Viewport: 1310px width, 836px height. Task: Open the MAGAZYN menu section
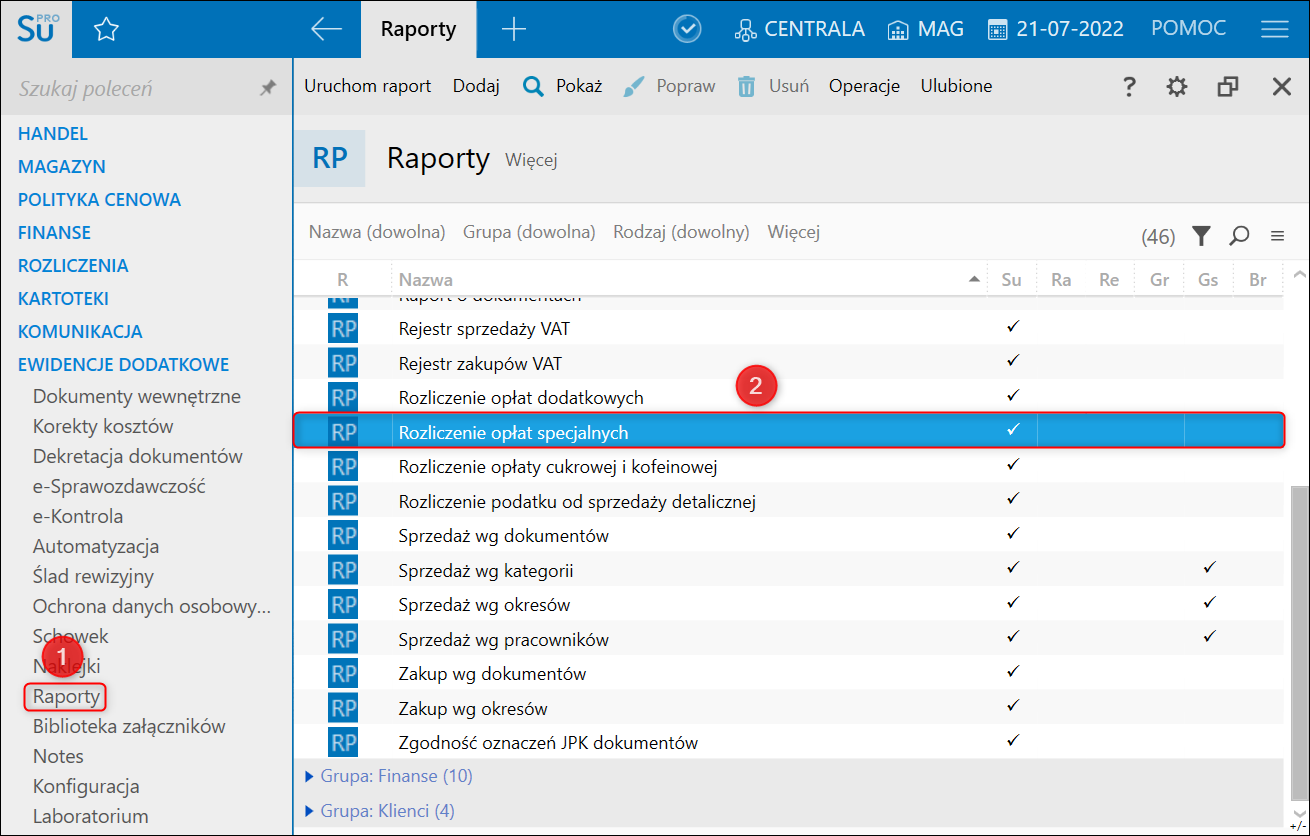(x=62, y=167)
